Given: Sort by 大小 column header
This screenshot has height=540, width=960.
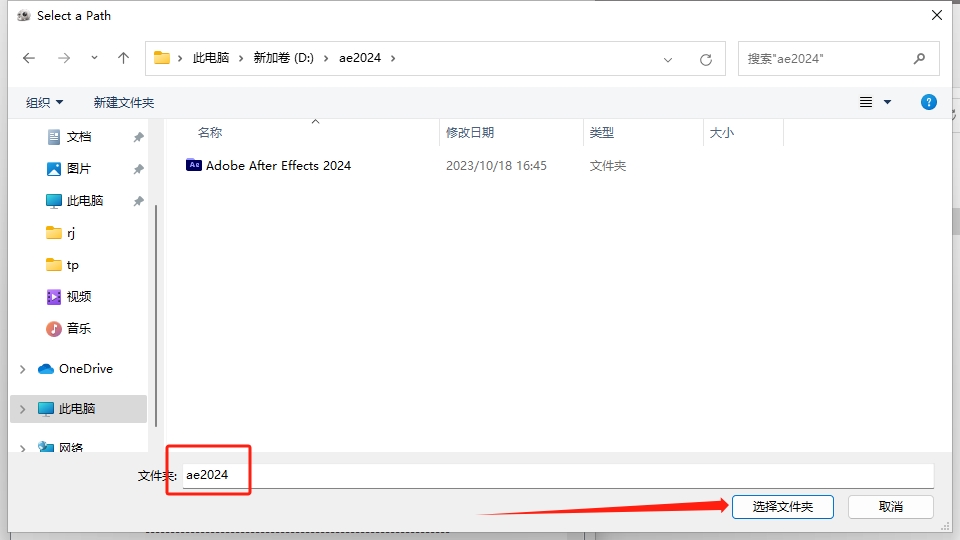Looking at the screenshot, I should pyautogui.click(x=721, y=132).
